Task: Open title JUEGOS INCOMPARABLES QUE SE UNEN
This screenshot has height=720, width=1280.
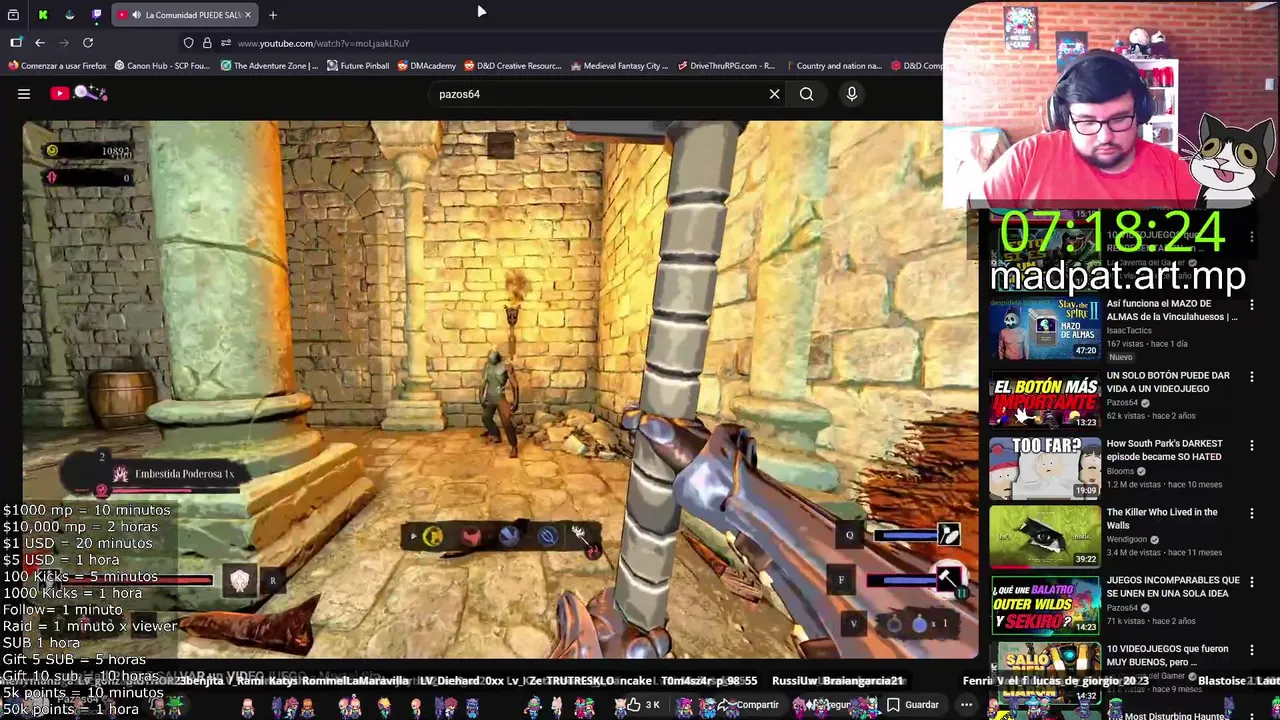Action: tap(1172, 586)
